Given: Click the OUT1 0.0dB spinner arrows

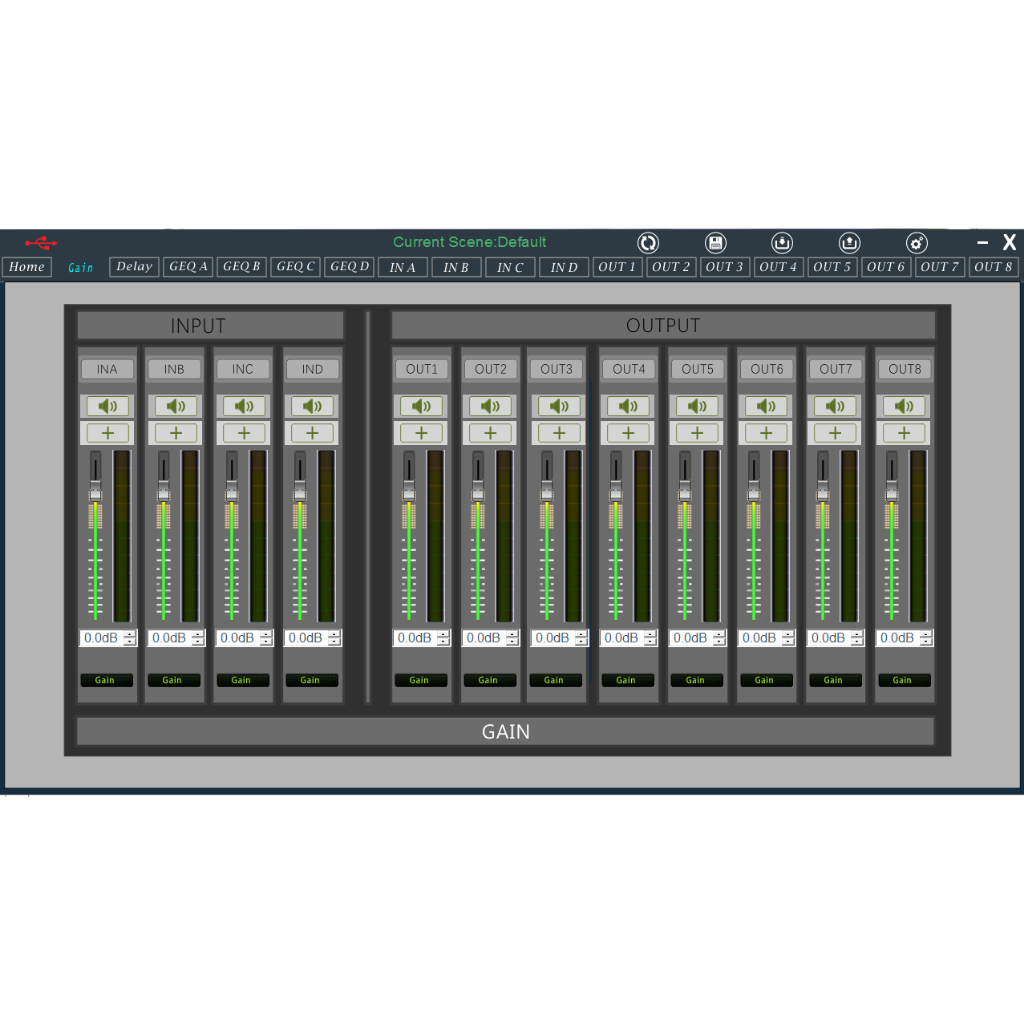Looking at the screenshot, I should [443, 638].
